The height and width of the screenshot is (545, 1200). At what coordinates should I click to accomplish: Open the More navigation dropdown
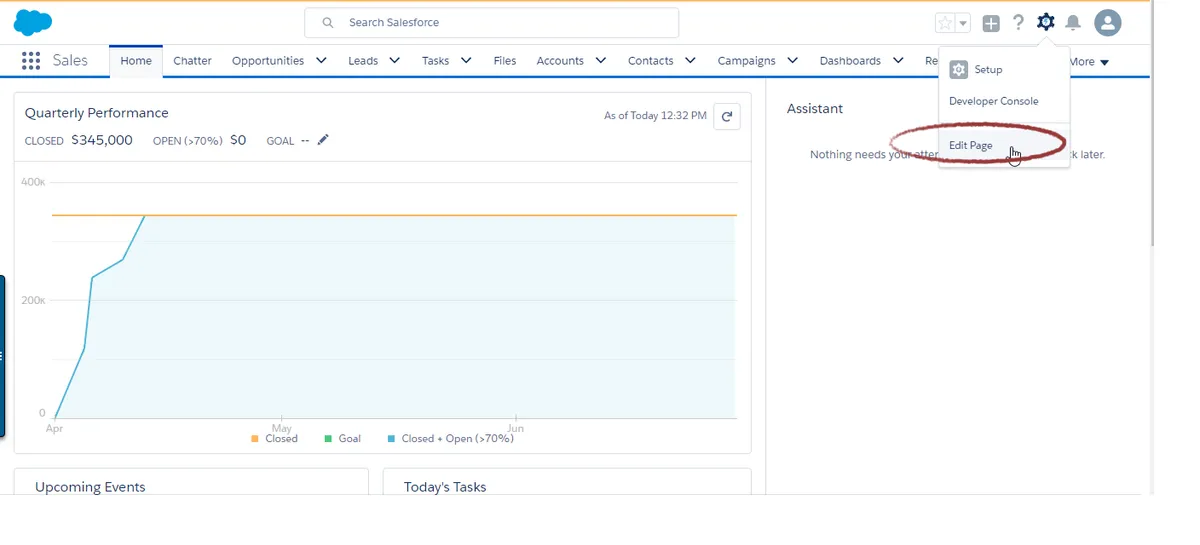1089,62
